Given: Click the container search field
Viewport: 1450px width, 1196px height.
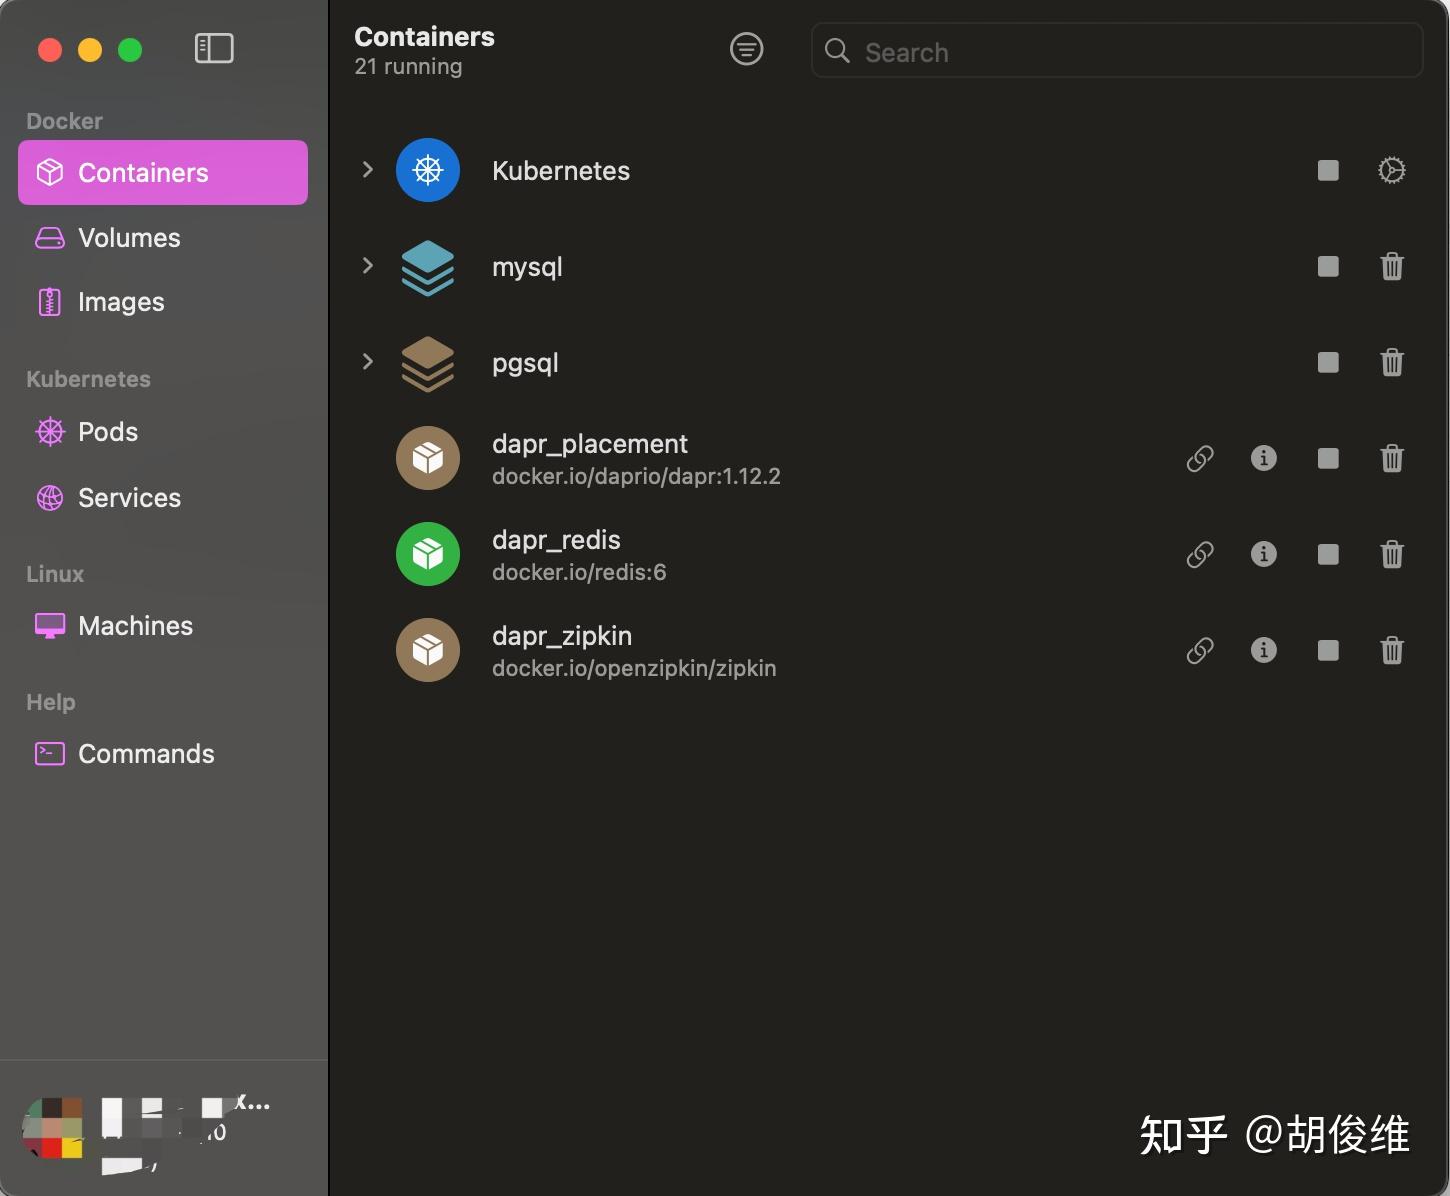Looking at the screenshot, I should 1115,51.
